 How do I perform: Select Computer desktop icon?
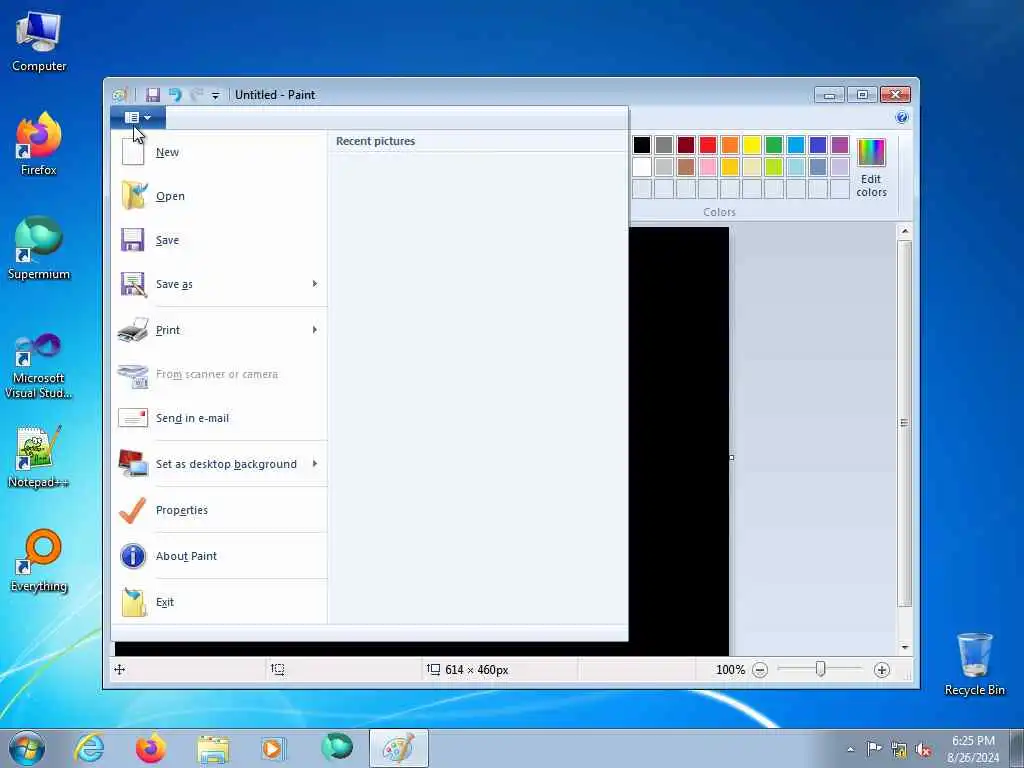click(39, 40)
